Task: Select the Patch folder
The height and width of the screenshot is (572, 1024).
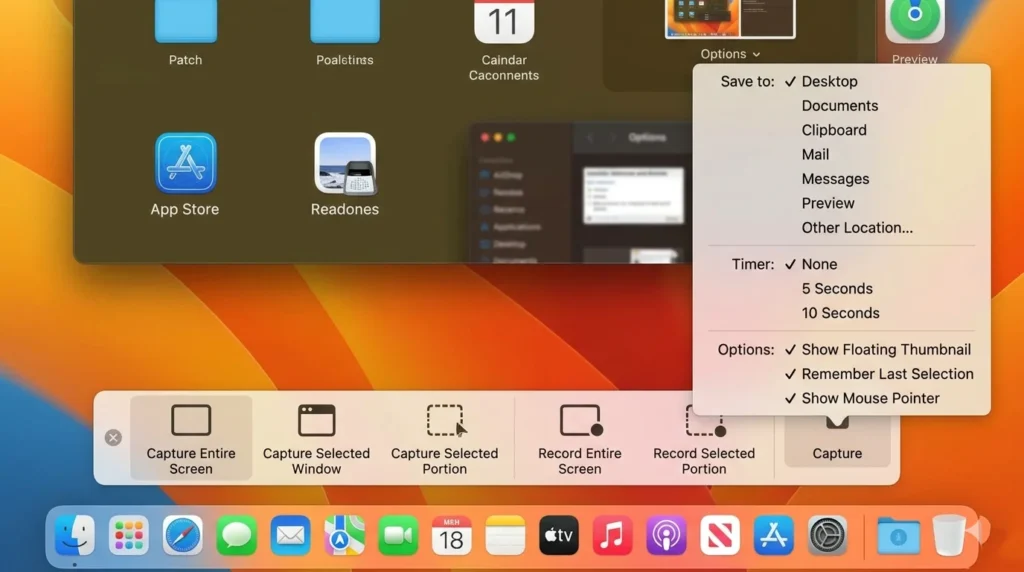Action: [x=185, y=22]
